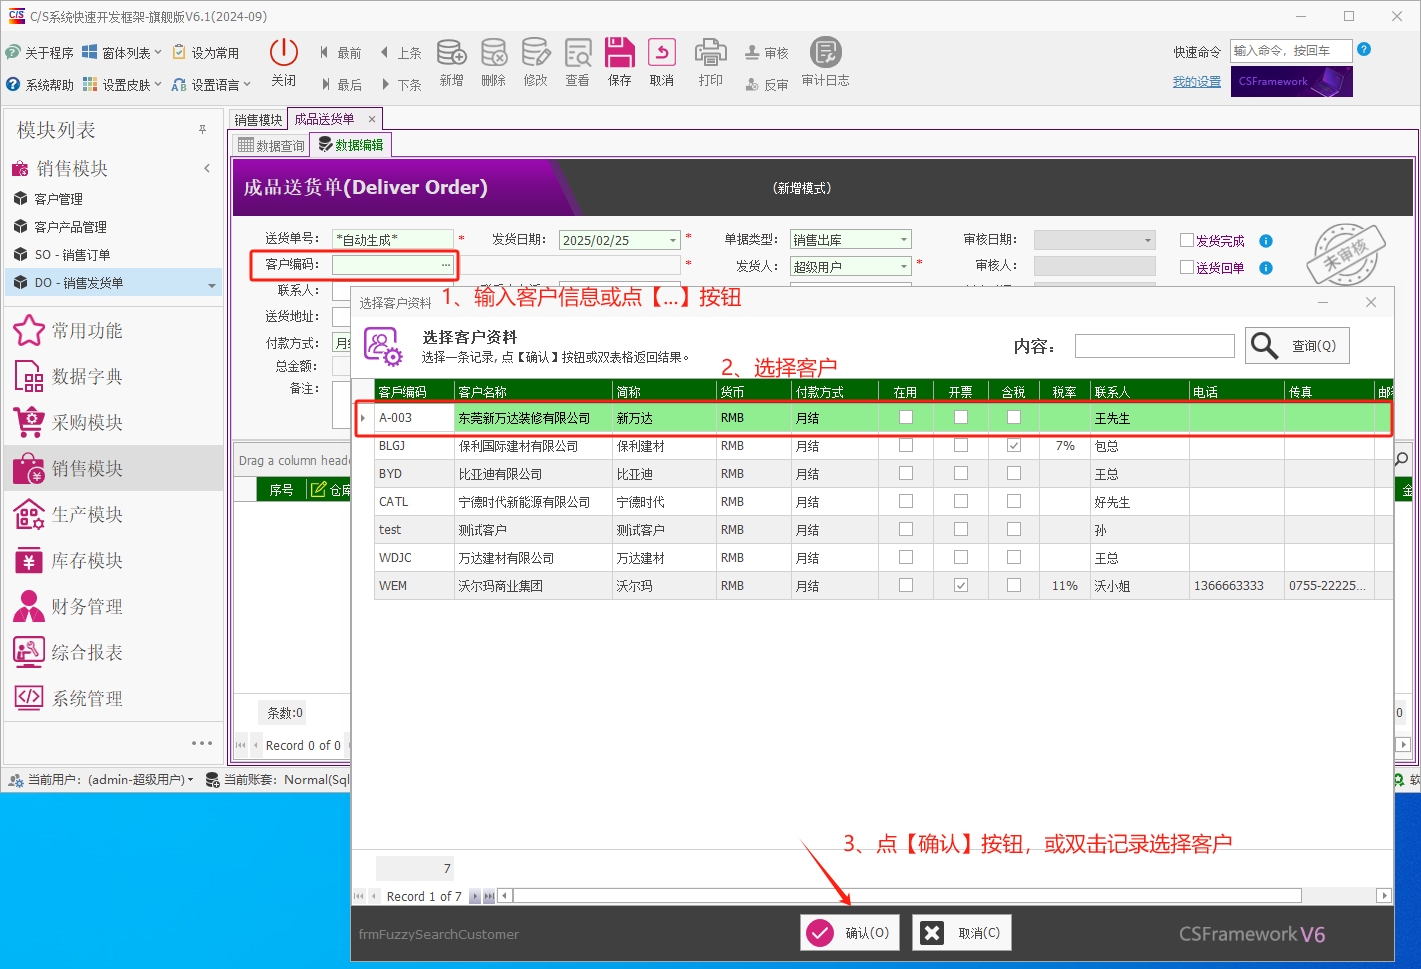Collapse the 销售模块 sidebar group chevron

click(207, 168)
